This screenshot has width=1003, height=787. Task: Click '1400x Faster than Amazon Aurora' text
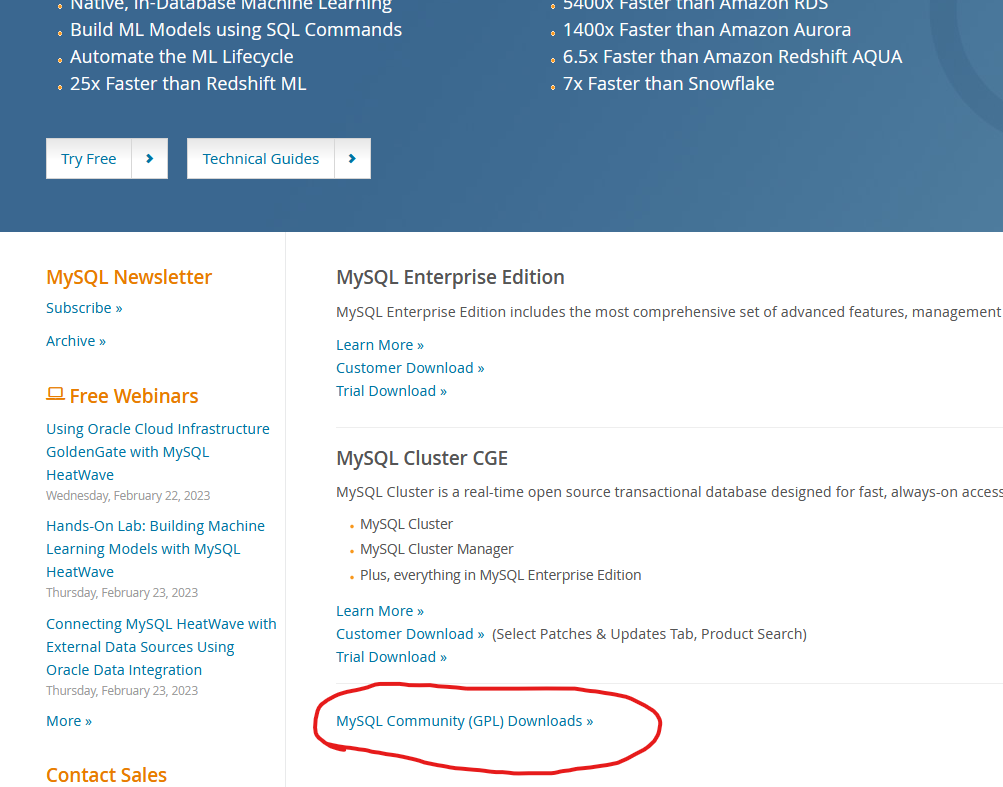[x=707, y=30]
